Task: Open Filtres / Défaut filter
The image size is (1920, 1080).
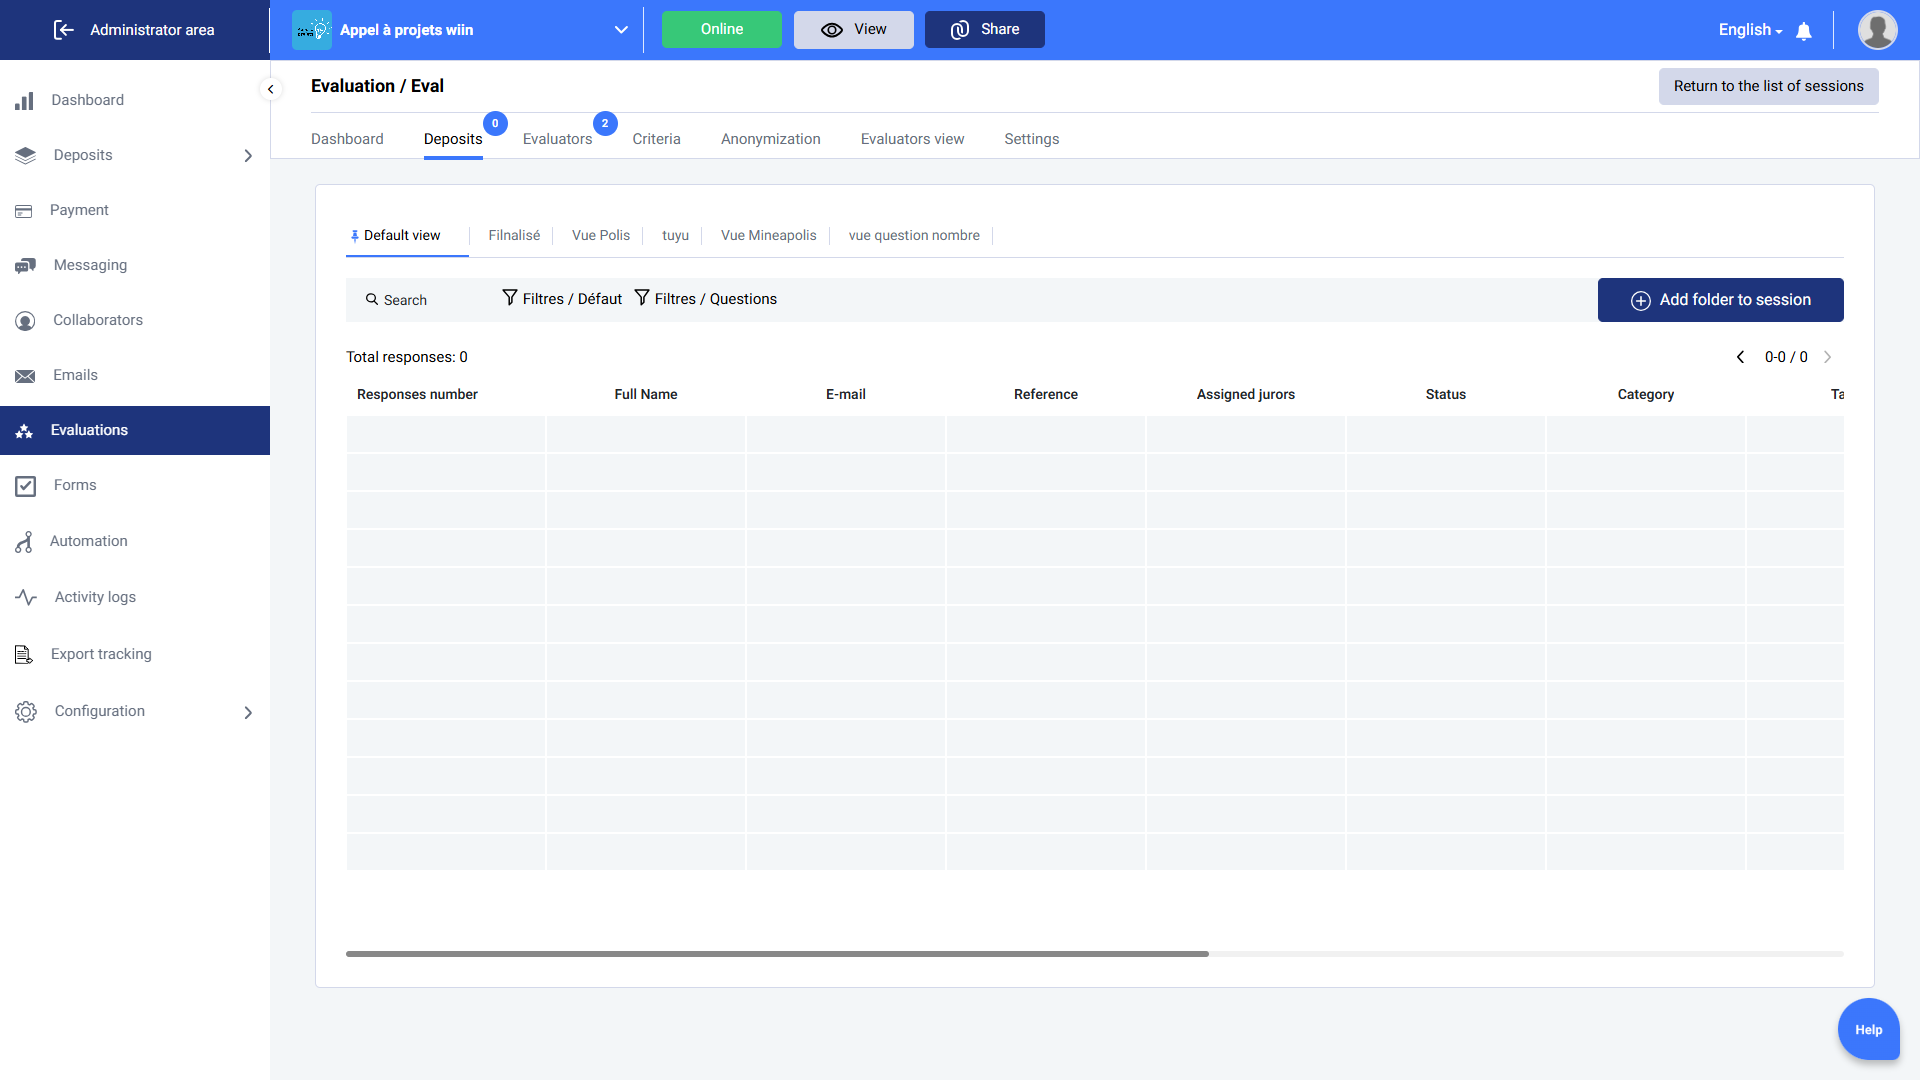Action: pyautogui.click(x=562, y=299)
